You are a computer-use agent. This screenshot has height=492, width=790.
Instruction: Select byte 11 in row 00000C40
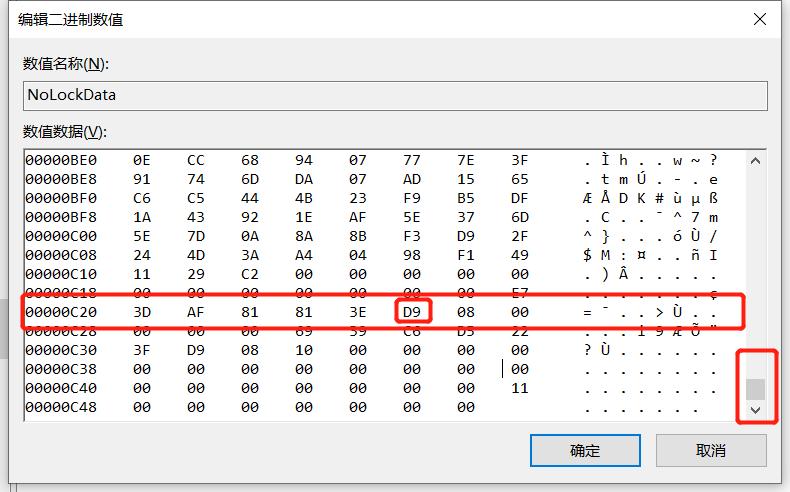click(519, 388)
